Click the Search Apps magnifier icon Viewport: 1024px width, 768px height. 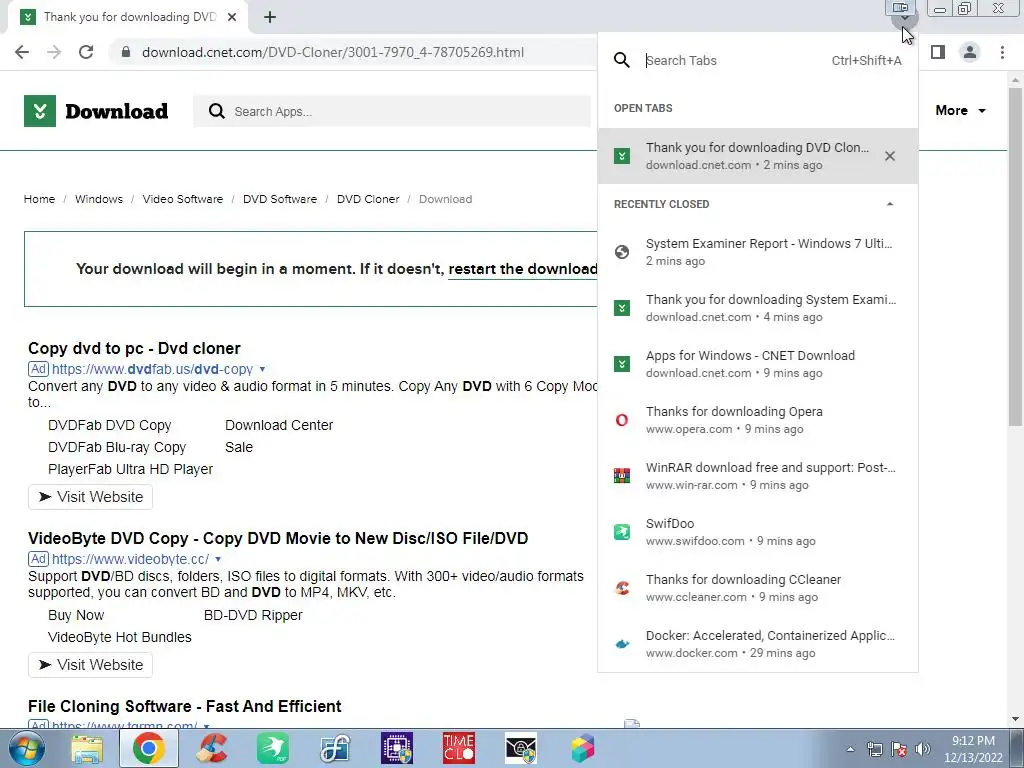tap(217, 112)
